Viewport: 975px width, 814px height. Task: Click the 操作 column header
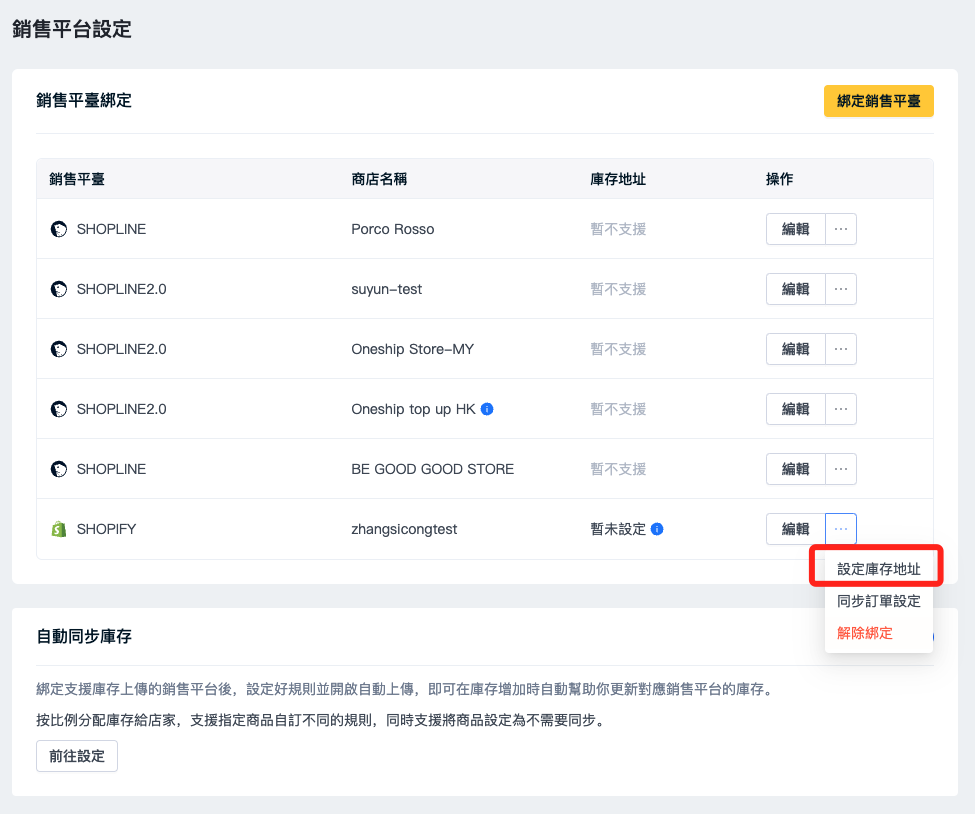click(x=780, y=179)
